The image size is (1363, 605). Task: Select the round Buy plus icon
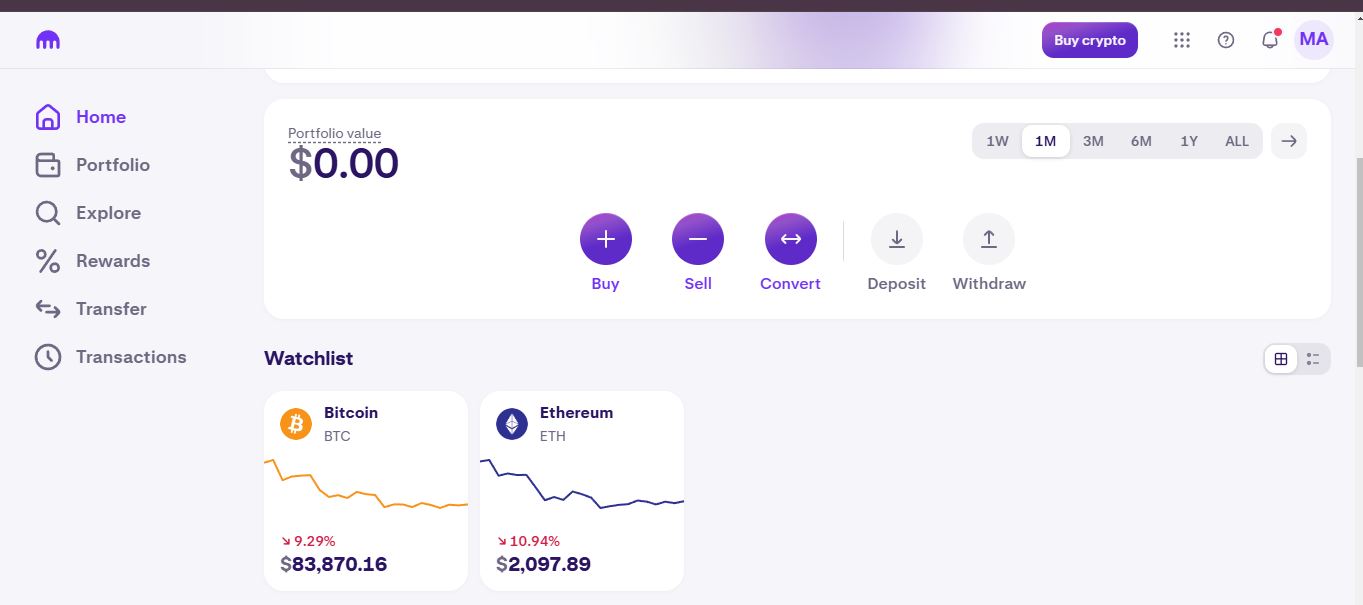[x=606, y=239]
